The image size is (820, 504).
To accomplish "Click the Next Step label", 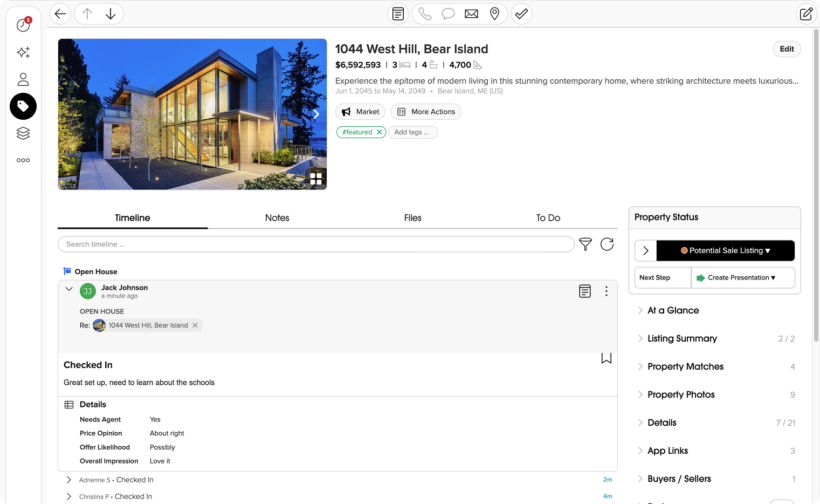I will pos(654,278).
